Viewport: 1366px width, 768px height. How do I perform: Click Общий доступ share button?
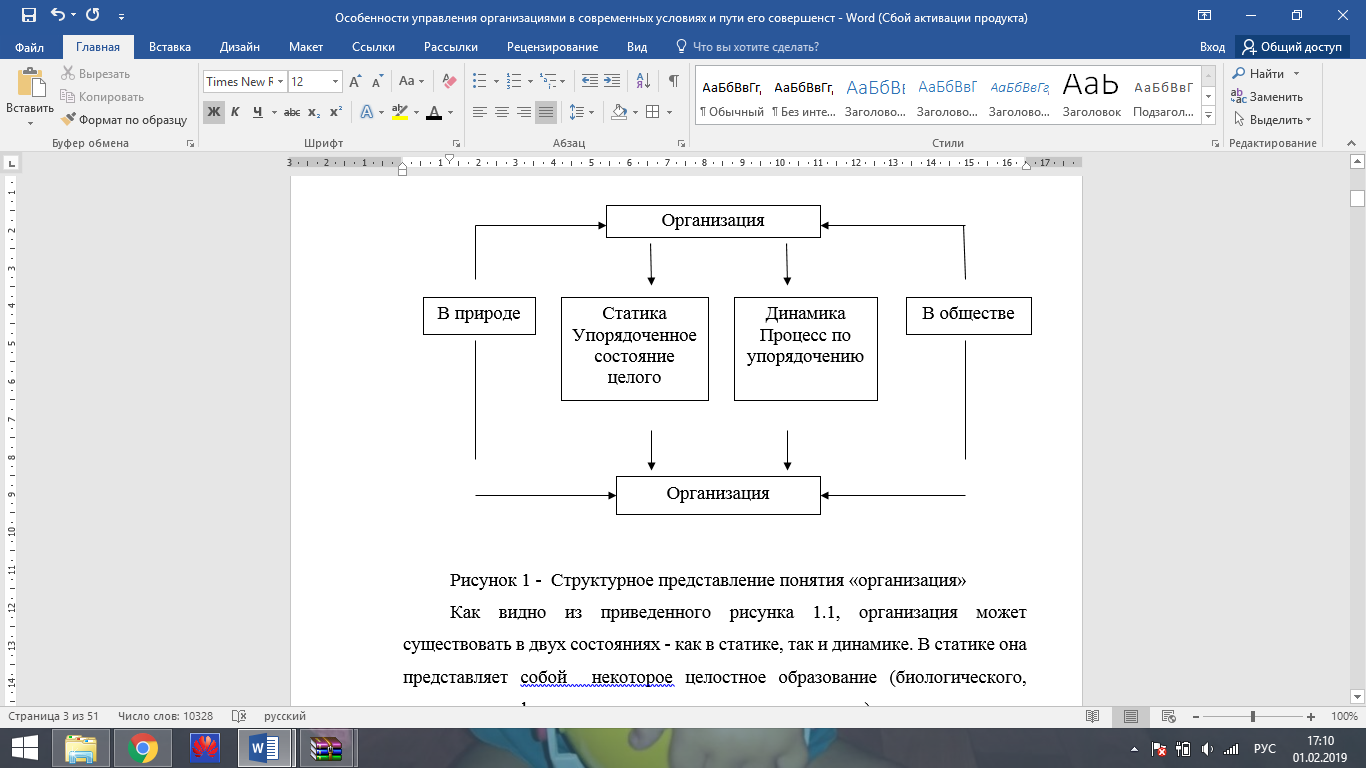tap(1292, 47)
